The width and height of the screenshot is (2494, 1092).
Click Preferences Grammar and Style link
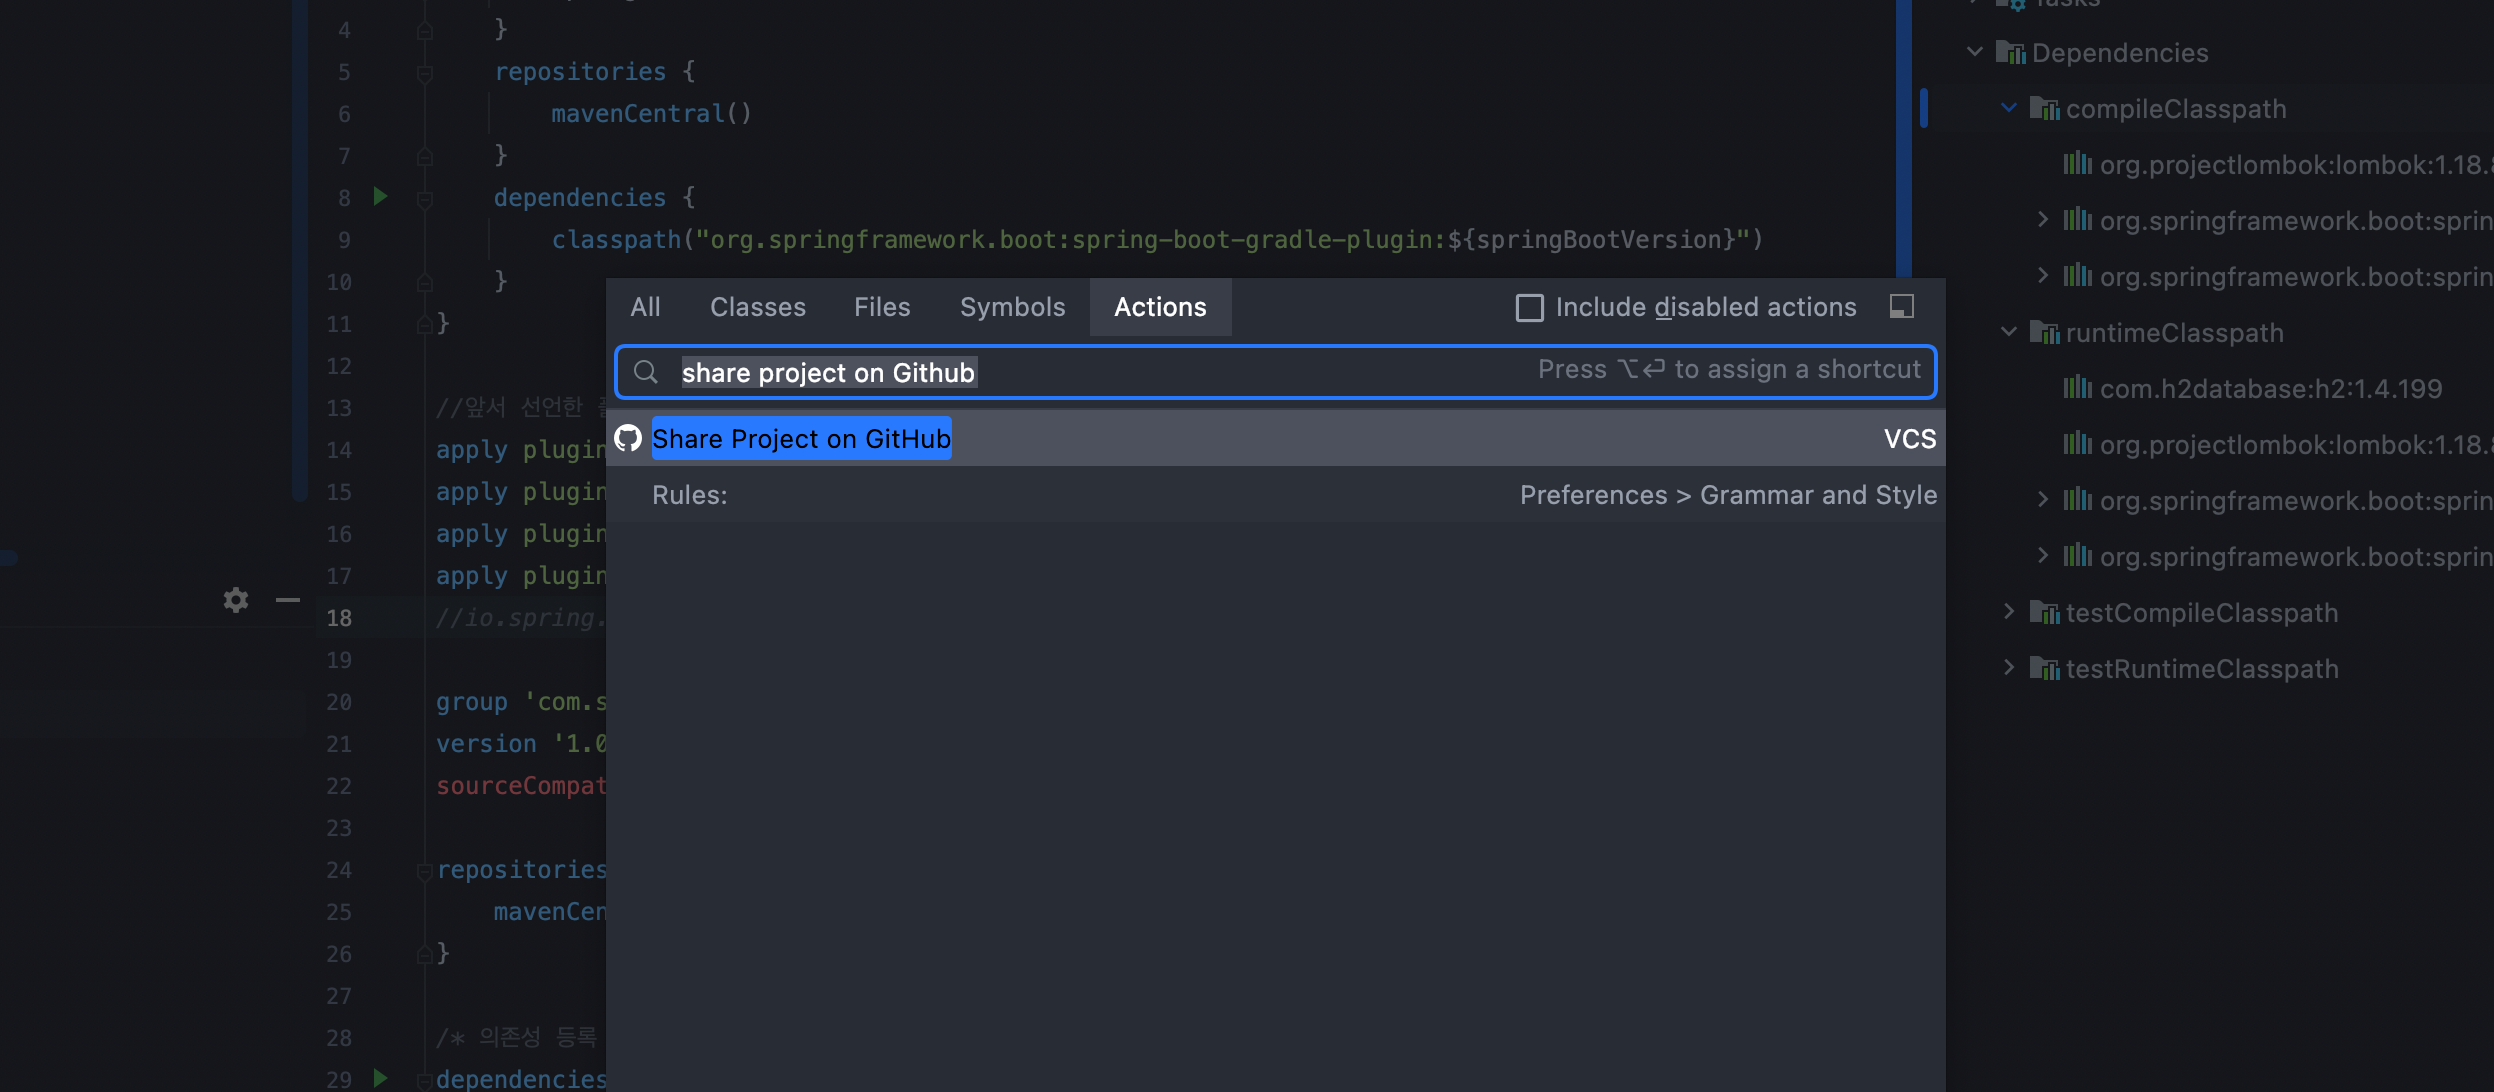pos(1729,494)
